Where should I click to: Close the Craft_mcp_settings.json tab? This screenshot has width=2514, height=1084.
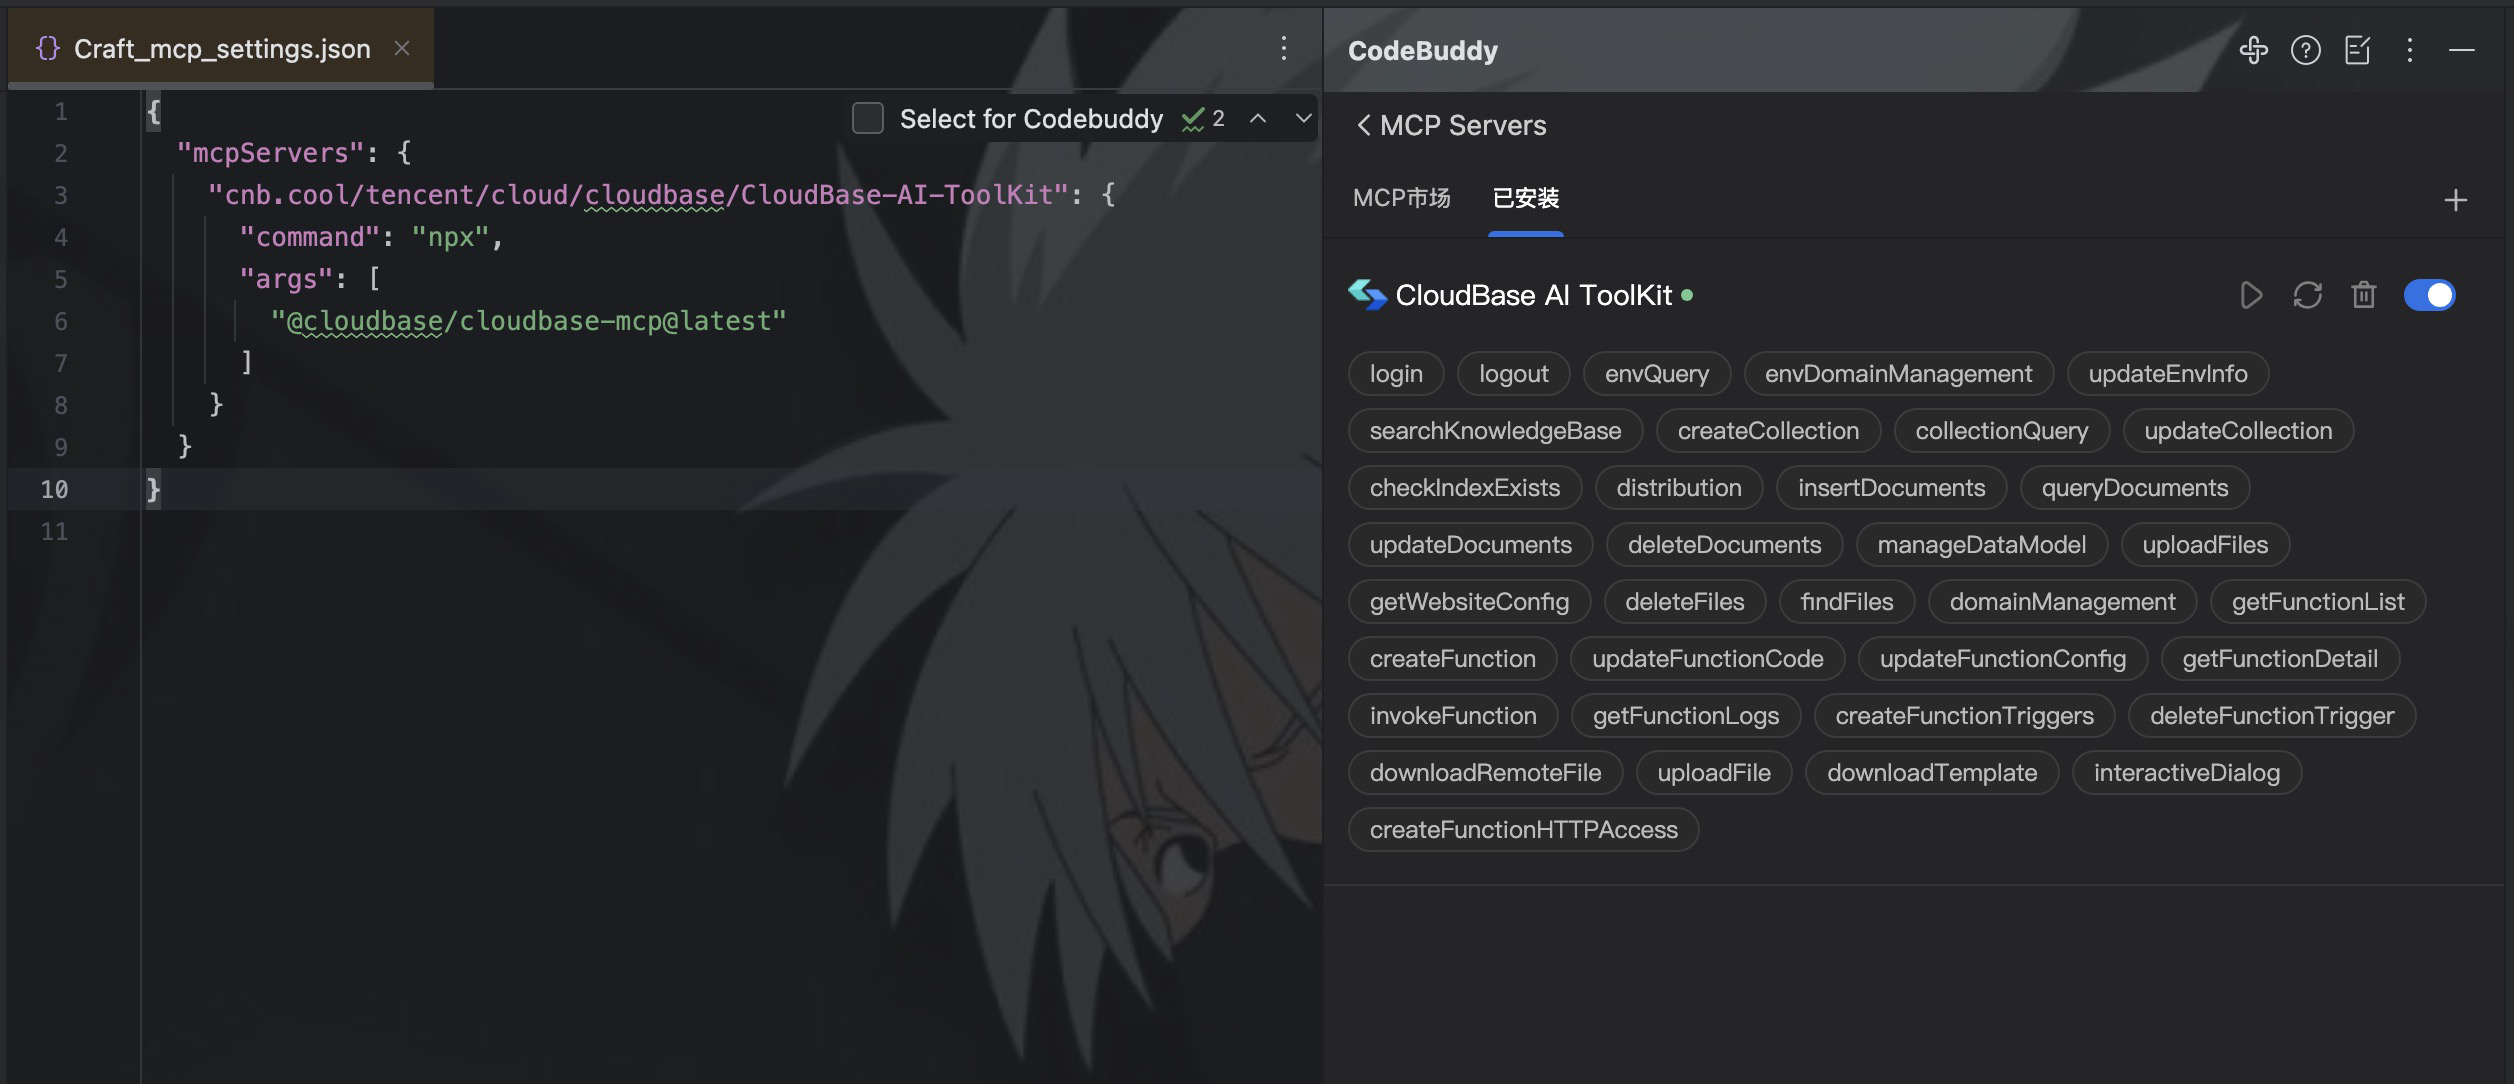(402, 48)
